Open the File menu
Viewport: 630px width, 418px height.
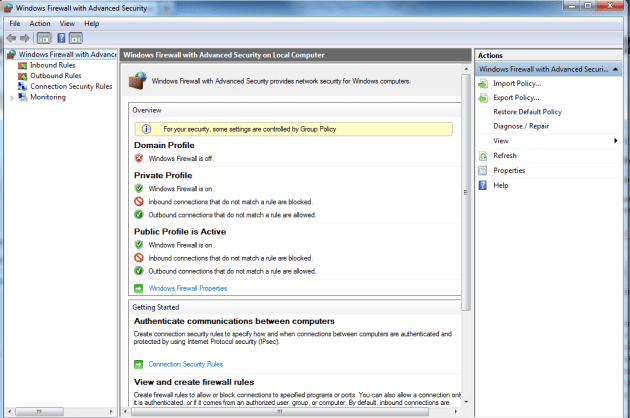[x=15, y=24]
